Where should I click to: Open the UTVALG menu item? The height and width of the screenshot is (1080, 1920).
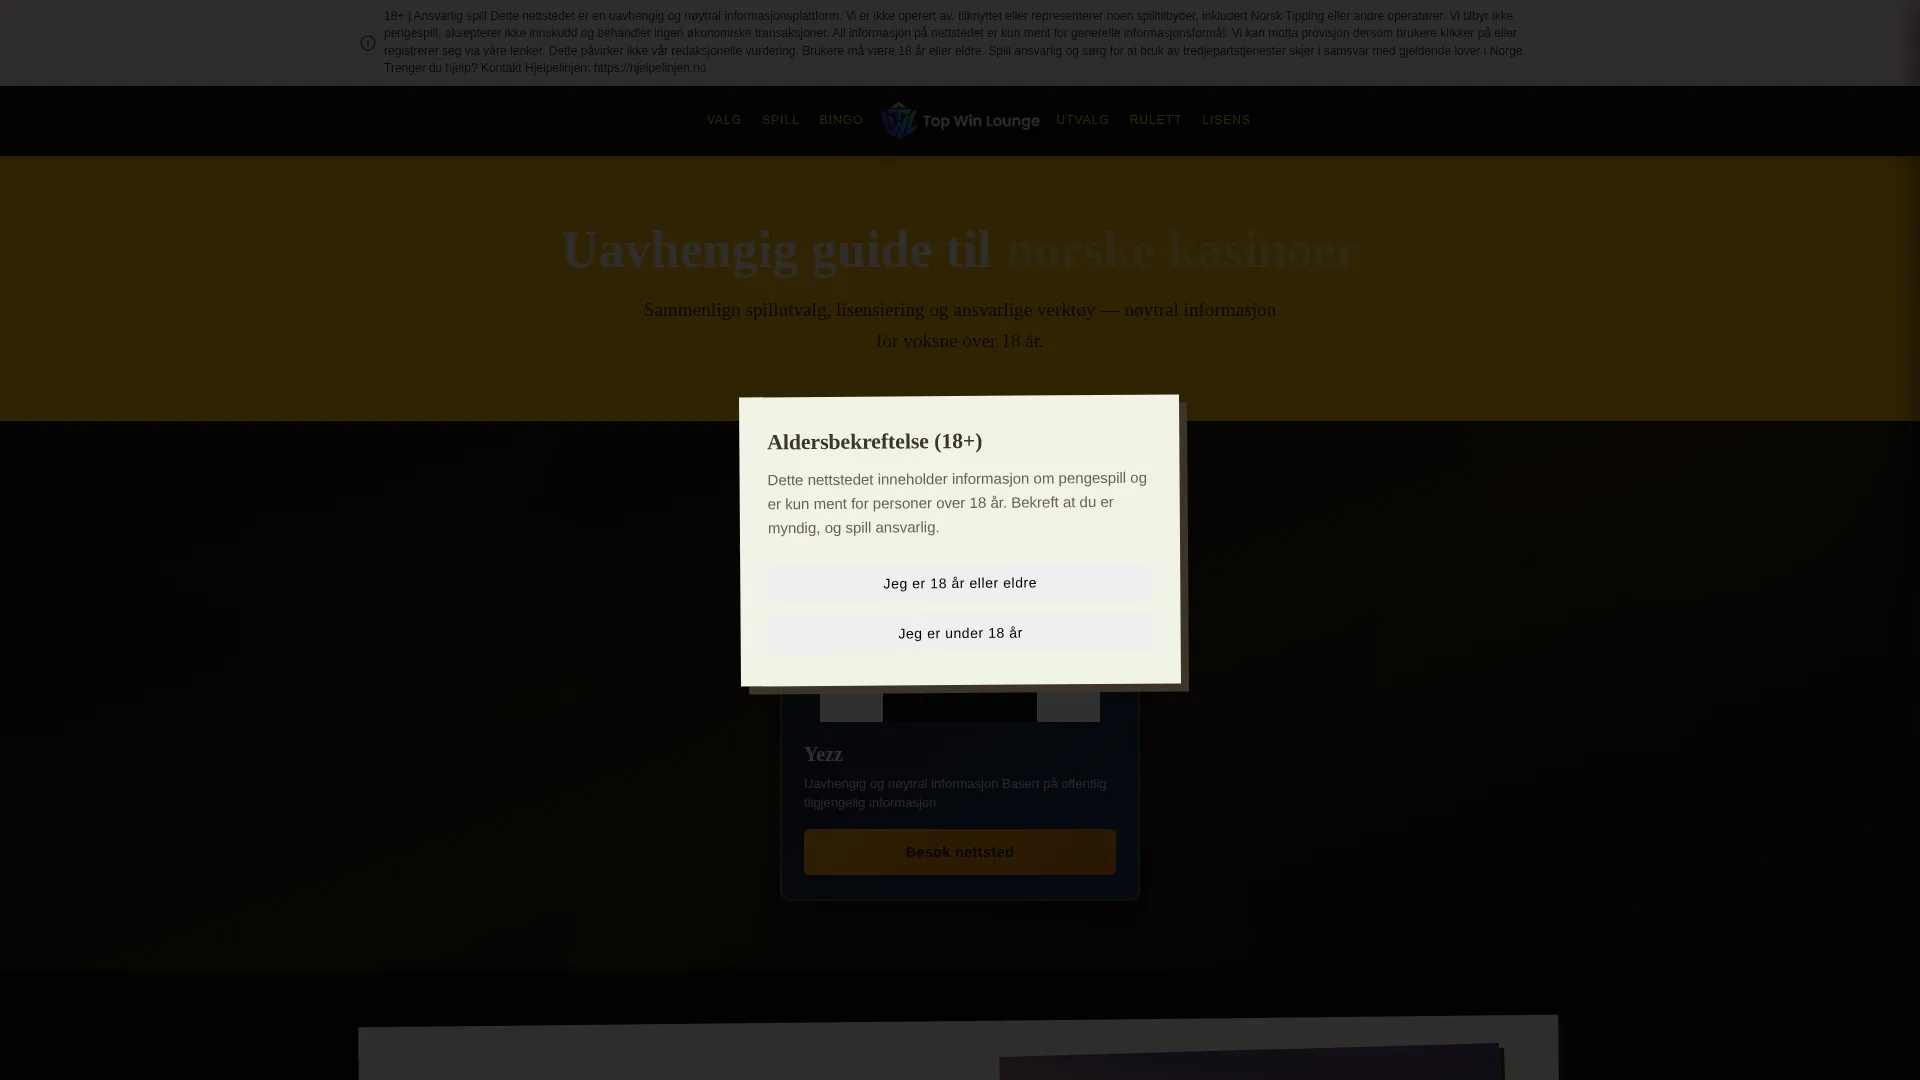click(x=1082, y=120)
